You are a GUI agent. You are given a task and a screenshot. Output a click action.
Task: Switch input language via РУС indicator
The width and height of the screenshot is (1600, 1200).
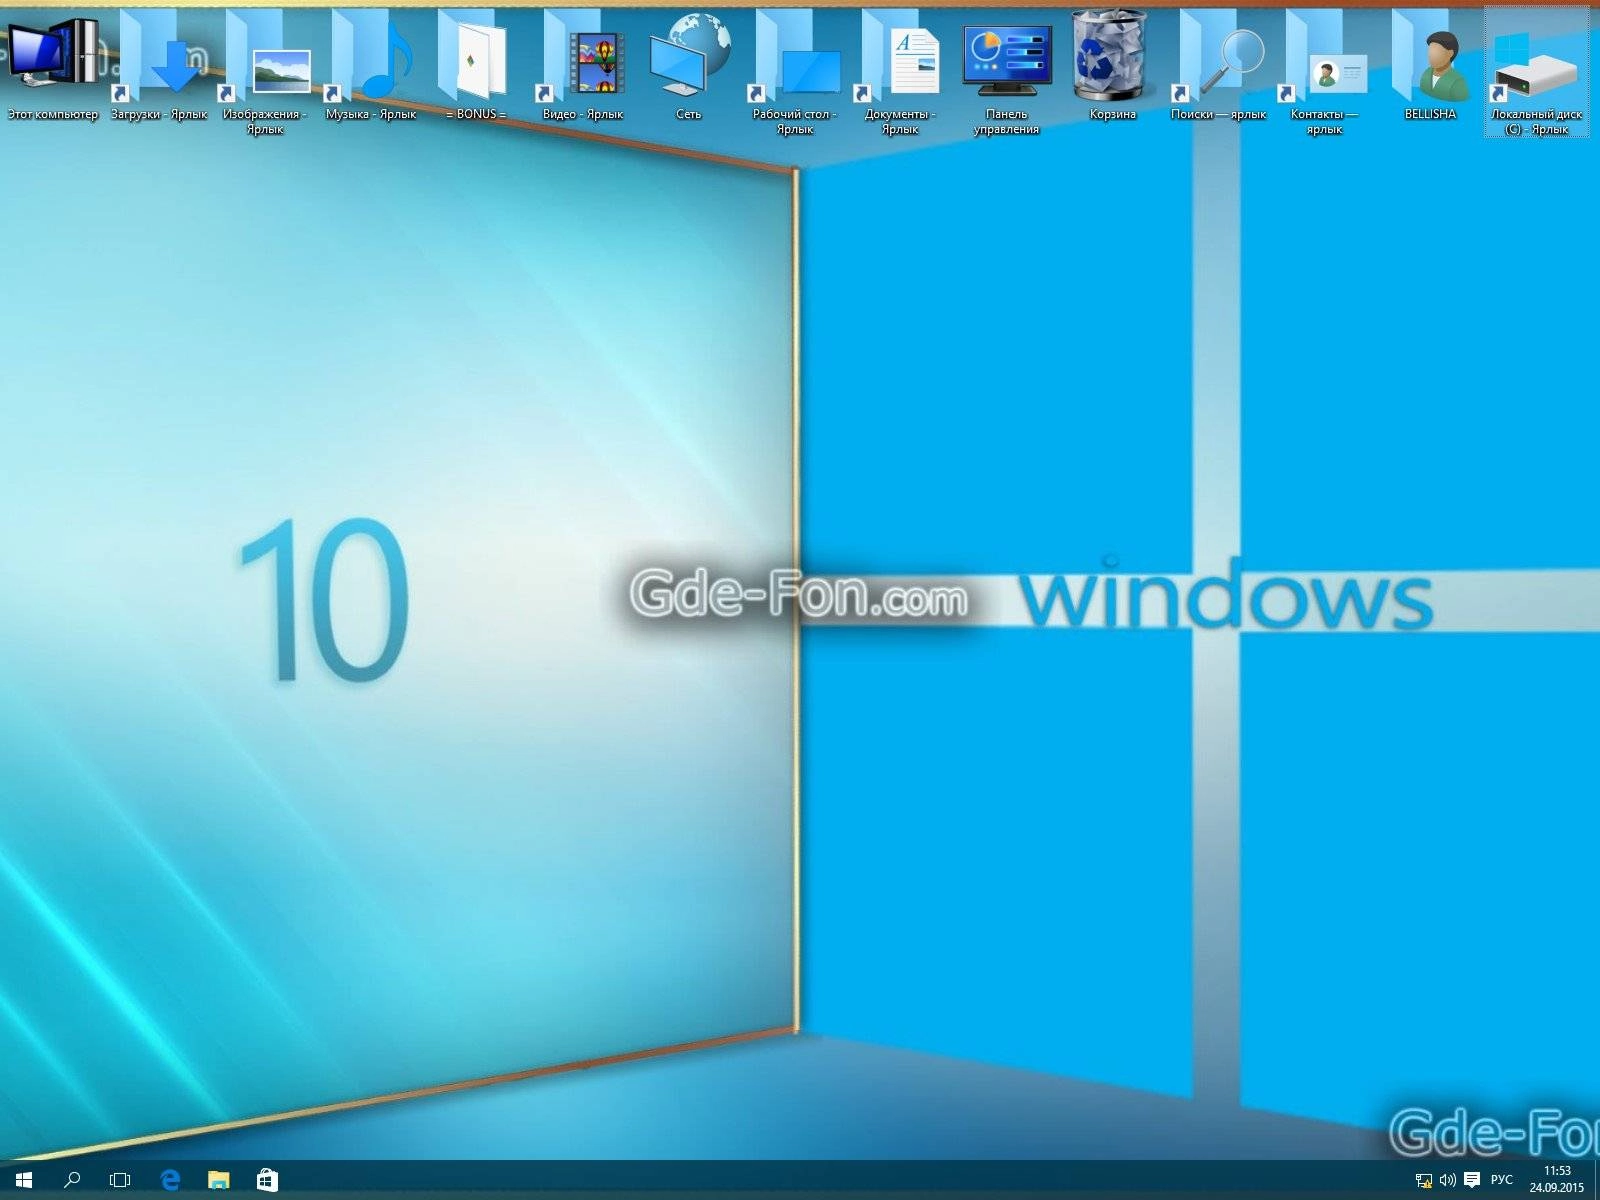(x=1501, y=1180)
